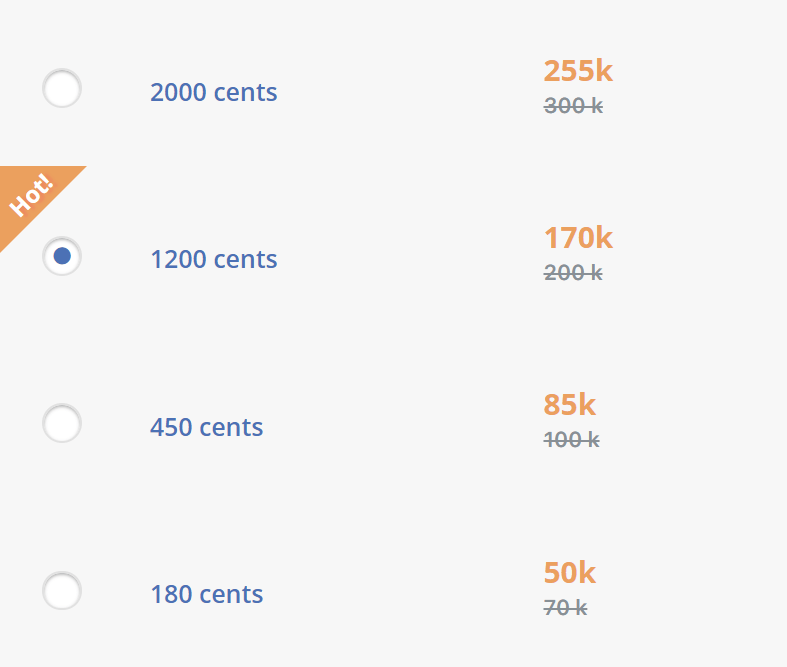Click the crossed-out 100 k price
Viewport: 787px width, 667px height.
(x=572, y=440)
